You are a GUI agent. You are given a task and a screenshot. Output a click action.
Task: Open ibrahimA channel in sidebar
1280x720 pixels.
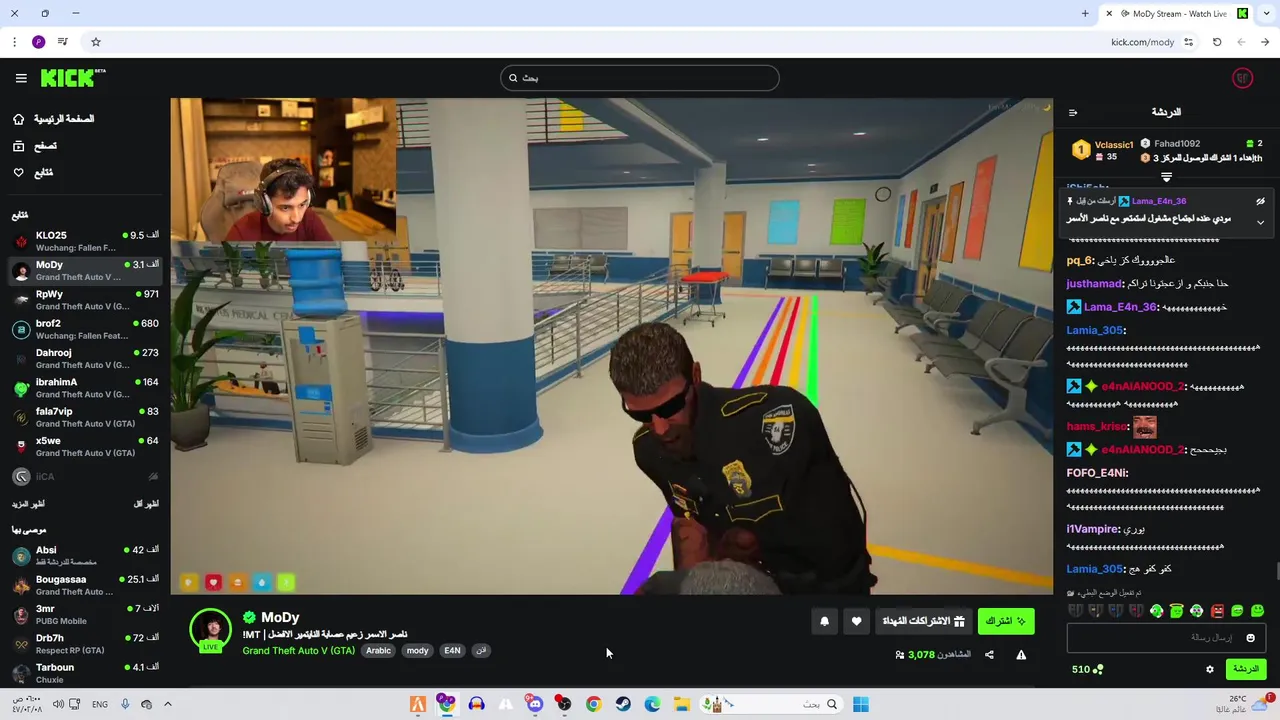[85, 388]
